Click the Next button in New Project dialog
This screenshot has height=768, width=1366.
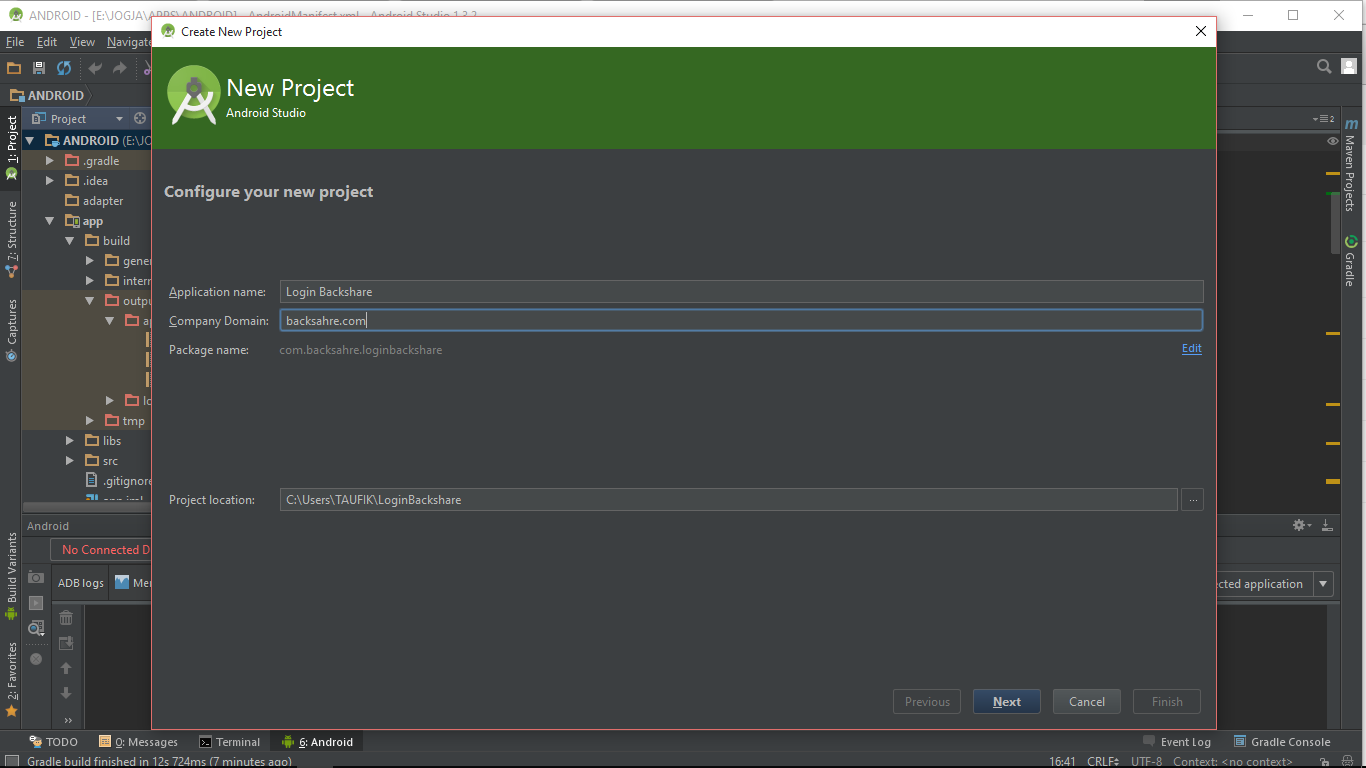1006,701
